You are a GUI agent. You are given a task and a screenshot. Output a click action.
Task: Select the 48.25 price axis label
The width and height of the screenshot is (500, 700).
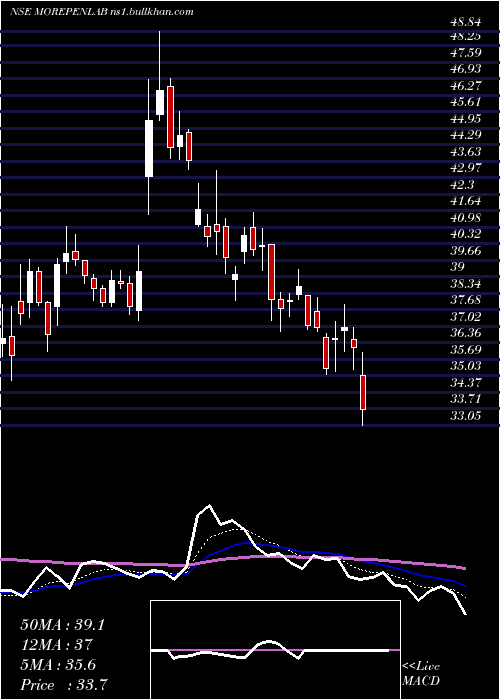tap(464, 37)
